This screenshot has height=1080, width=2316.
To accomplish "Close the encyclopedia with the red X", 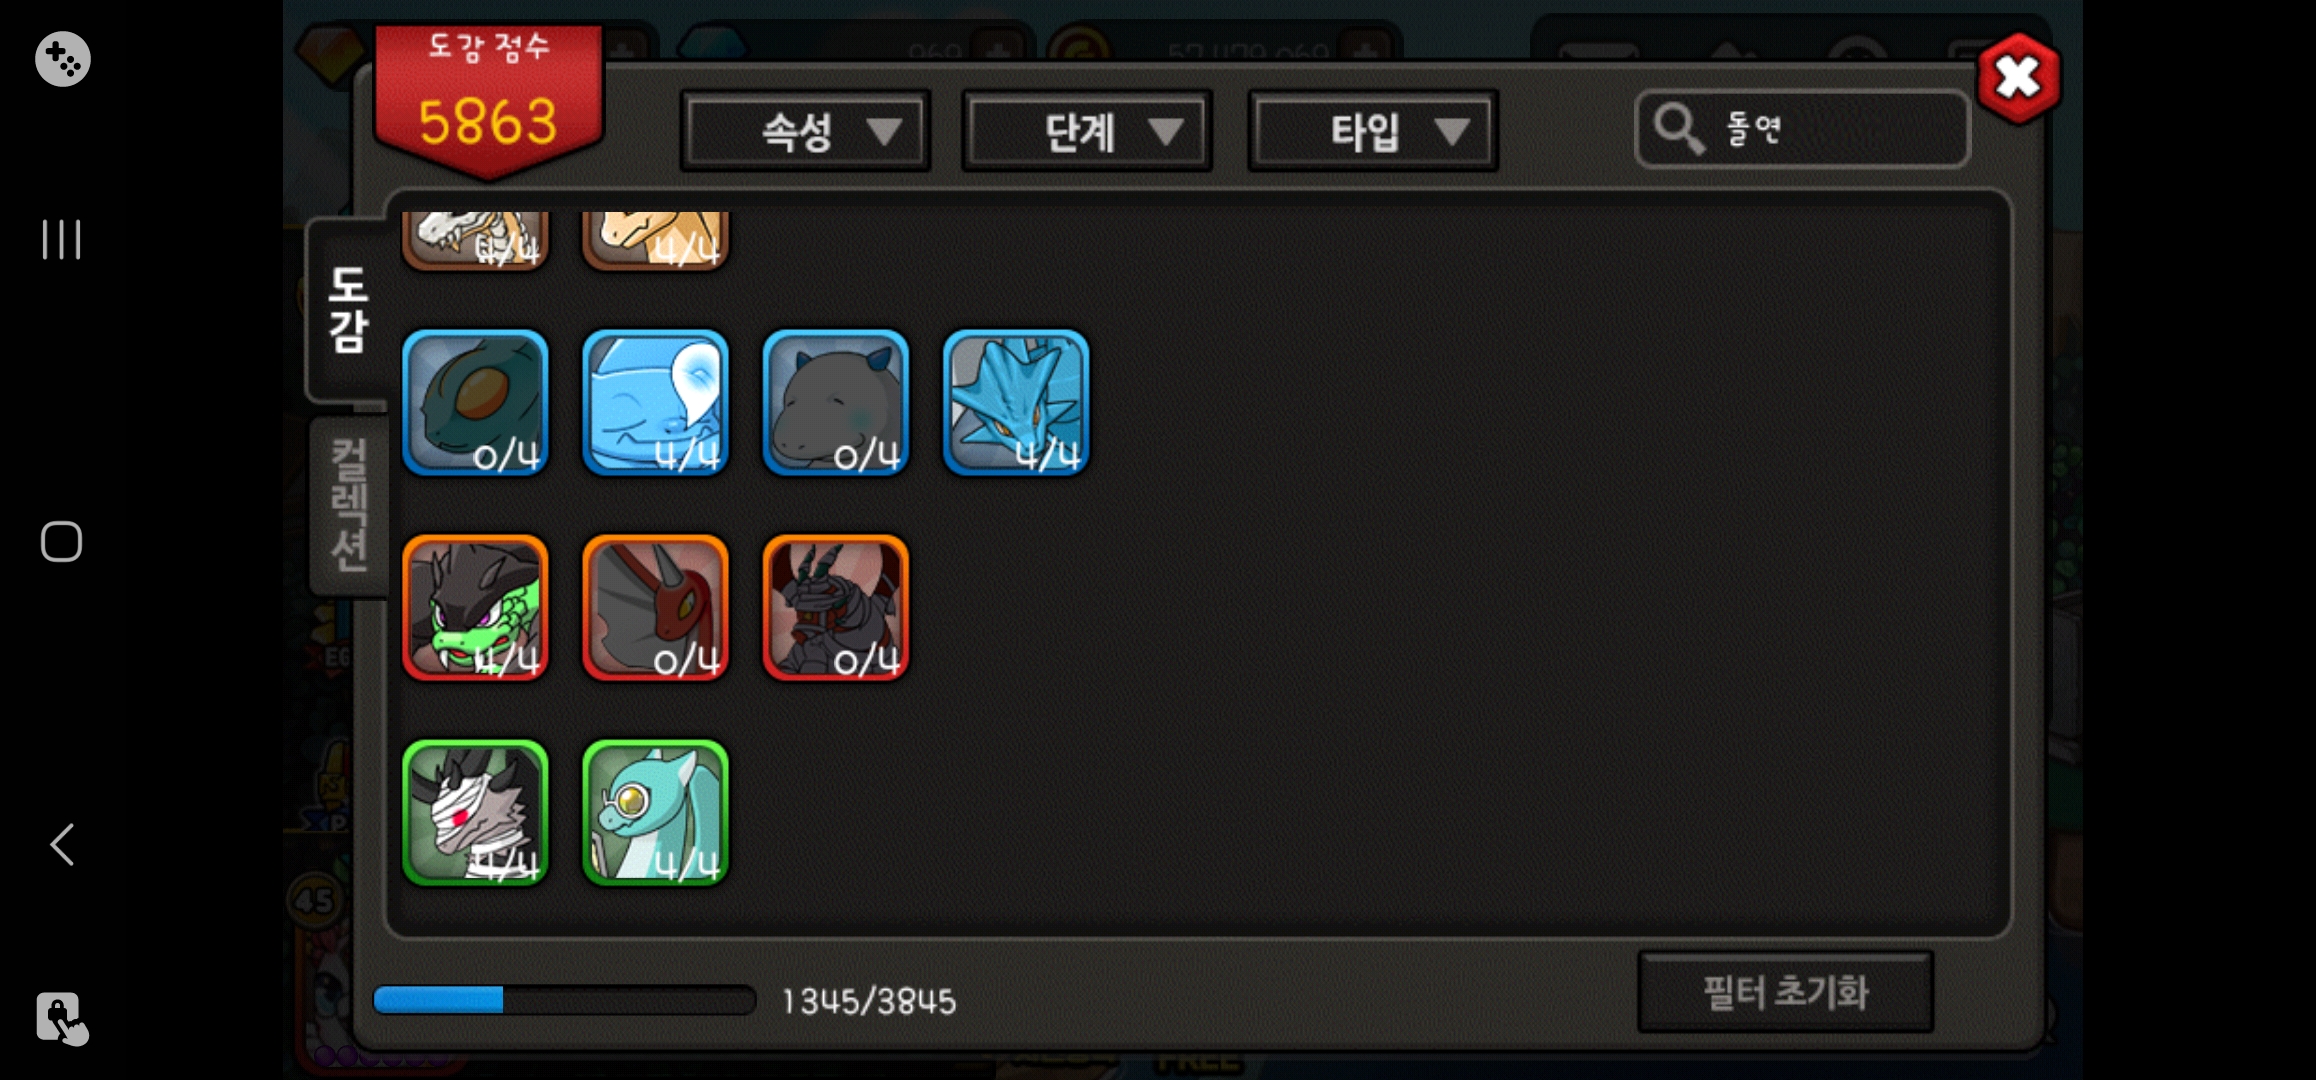I will [x=2018, y=78].
